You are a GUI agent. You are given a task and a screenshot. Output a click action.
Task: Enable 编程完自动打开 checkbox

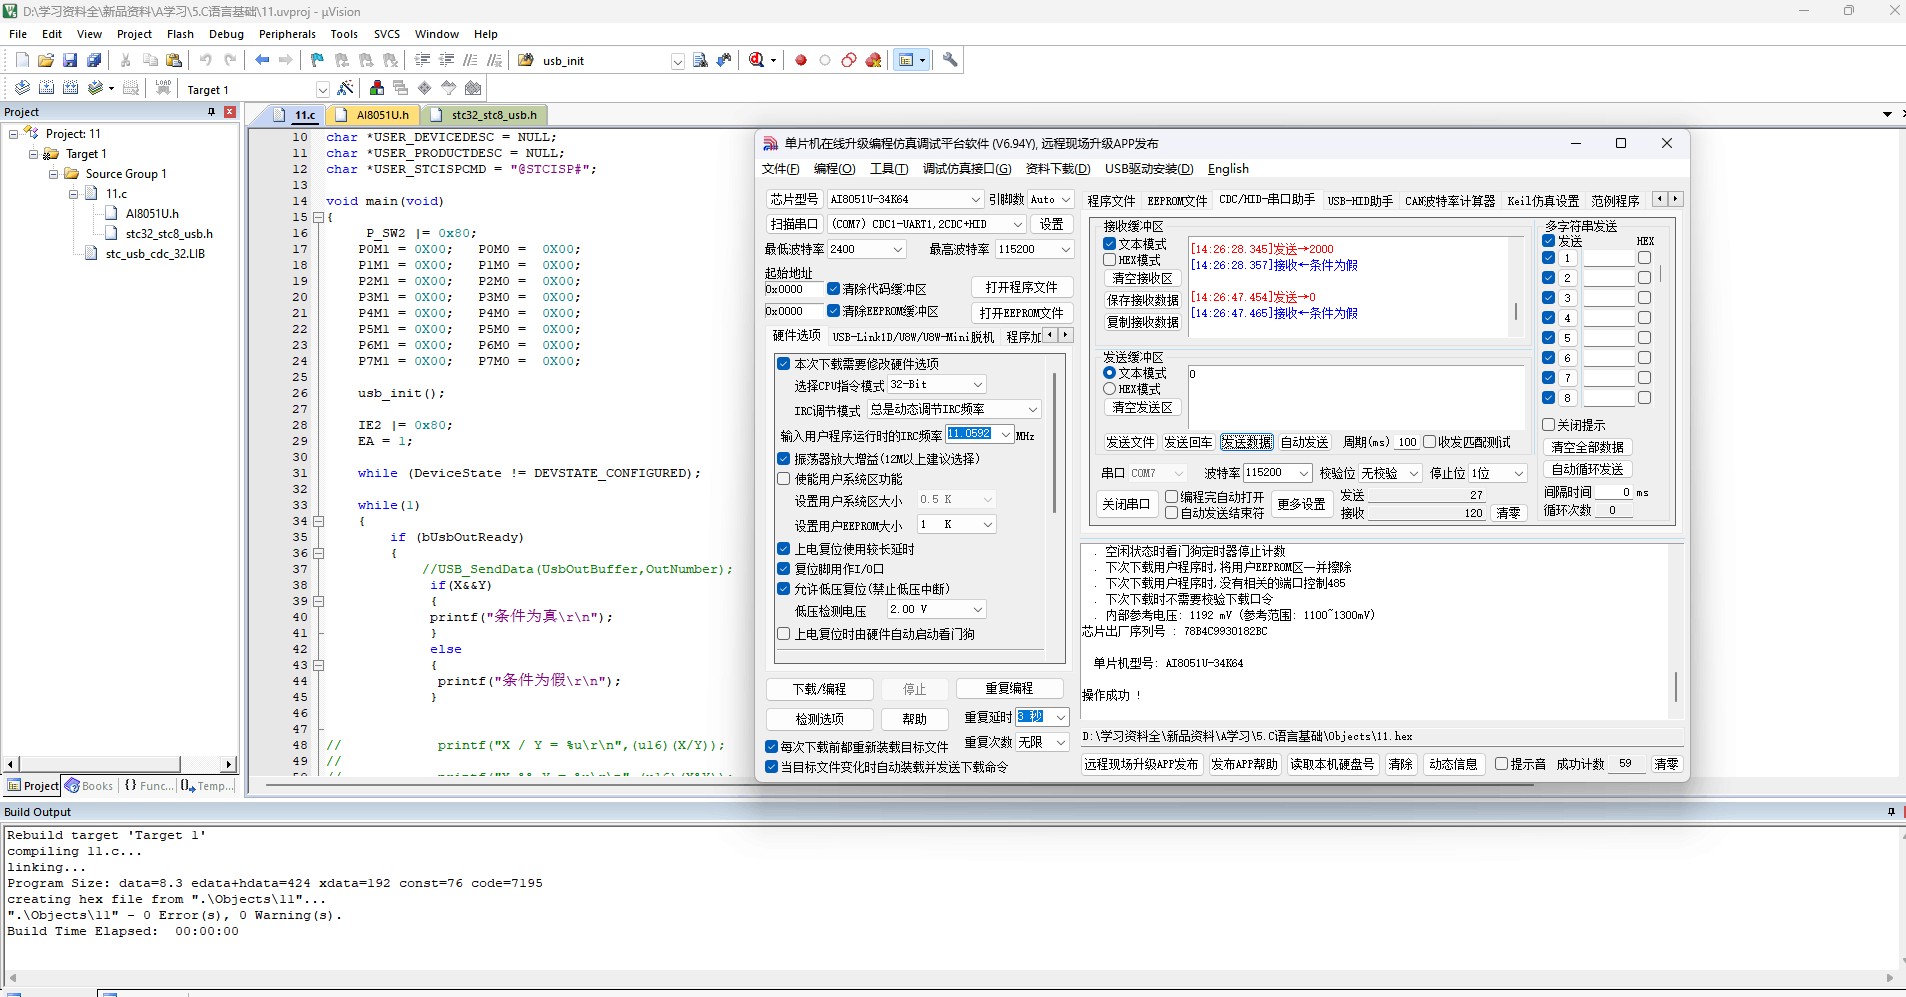(1172, 497)
